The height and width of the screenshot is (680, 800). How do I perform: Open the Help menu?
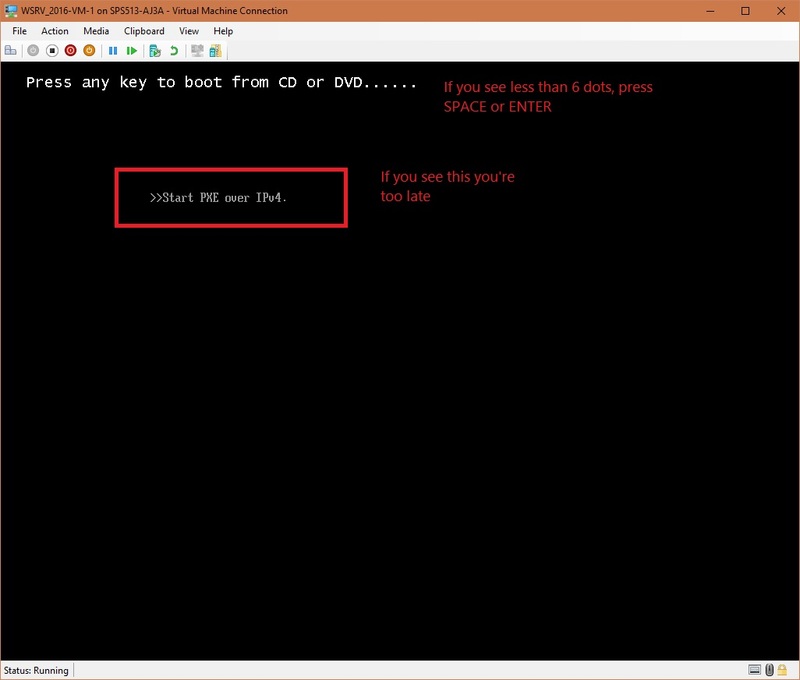click(x=222, y=31)
